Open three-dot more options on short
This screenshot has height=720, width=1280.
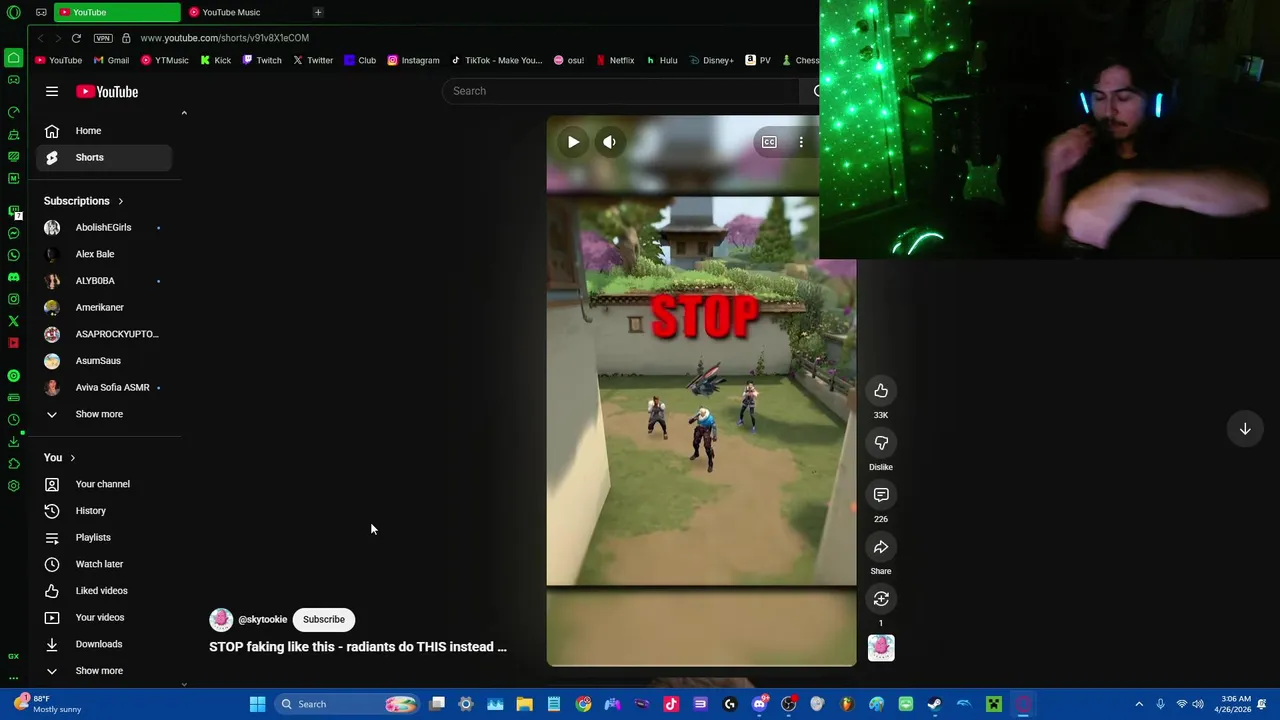pyautogui.click(x=801, y=142)
